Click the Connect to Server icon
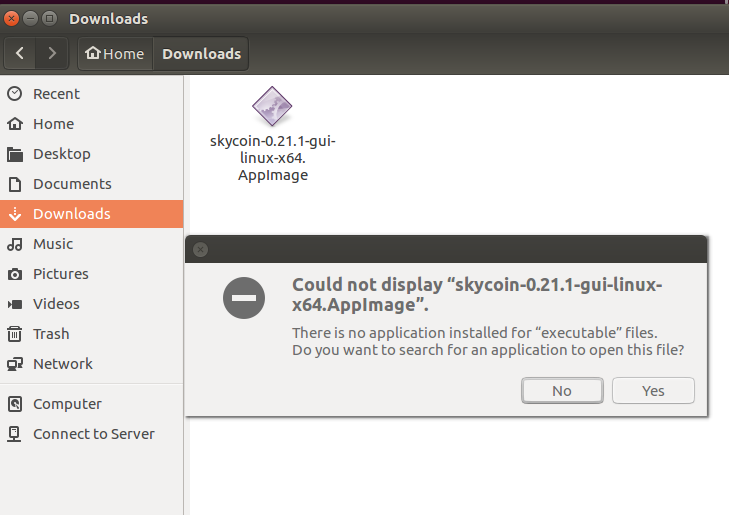The height and width of the screenshot is (515, 729). (x=15, y=434)
